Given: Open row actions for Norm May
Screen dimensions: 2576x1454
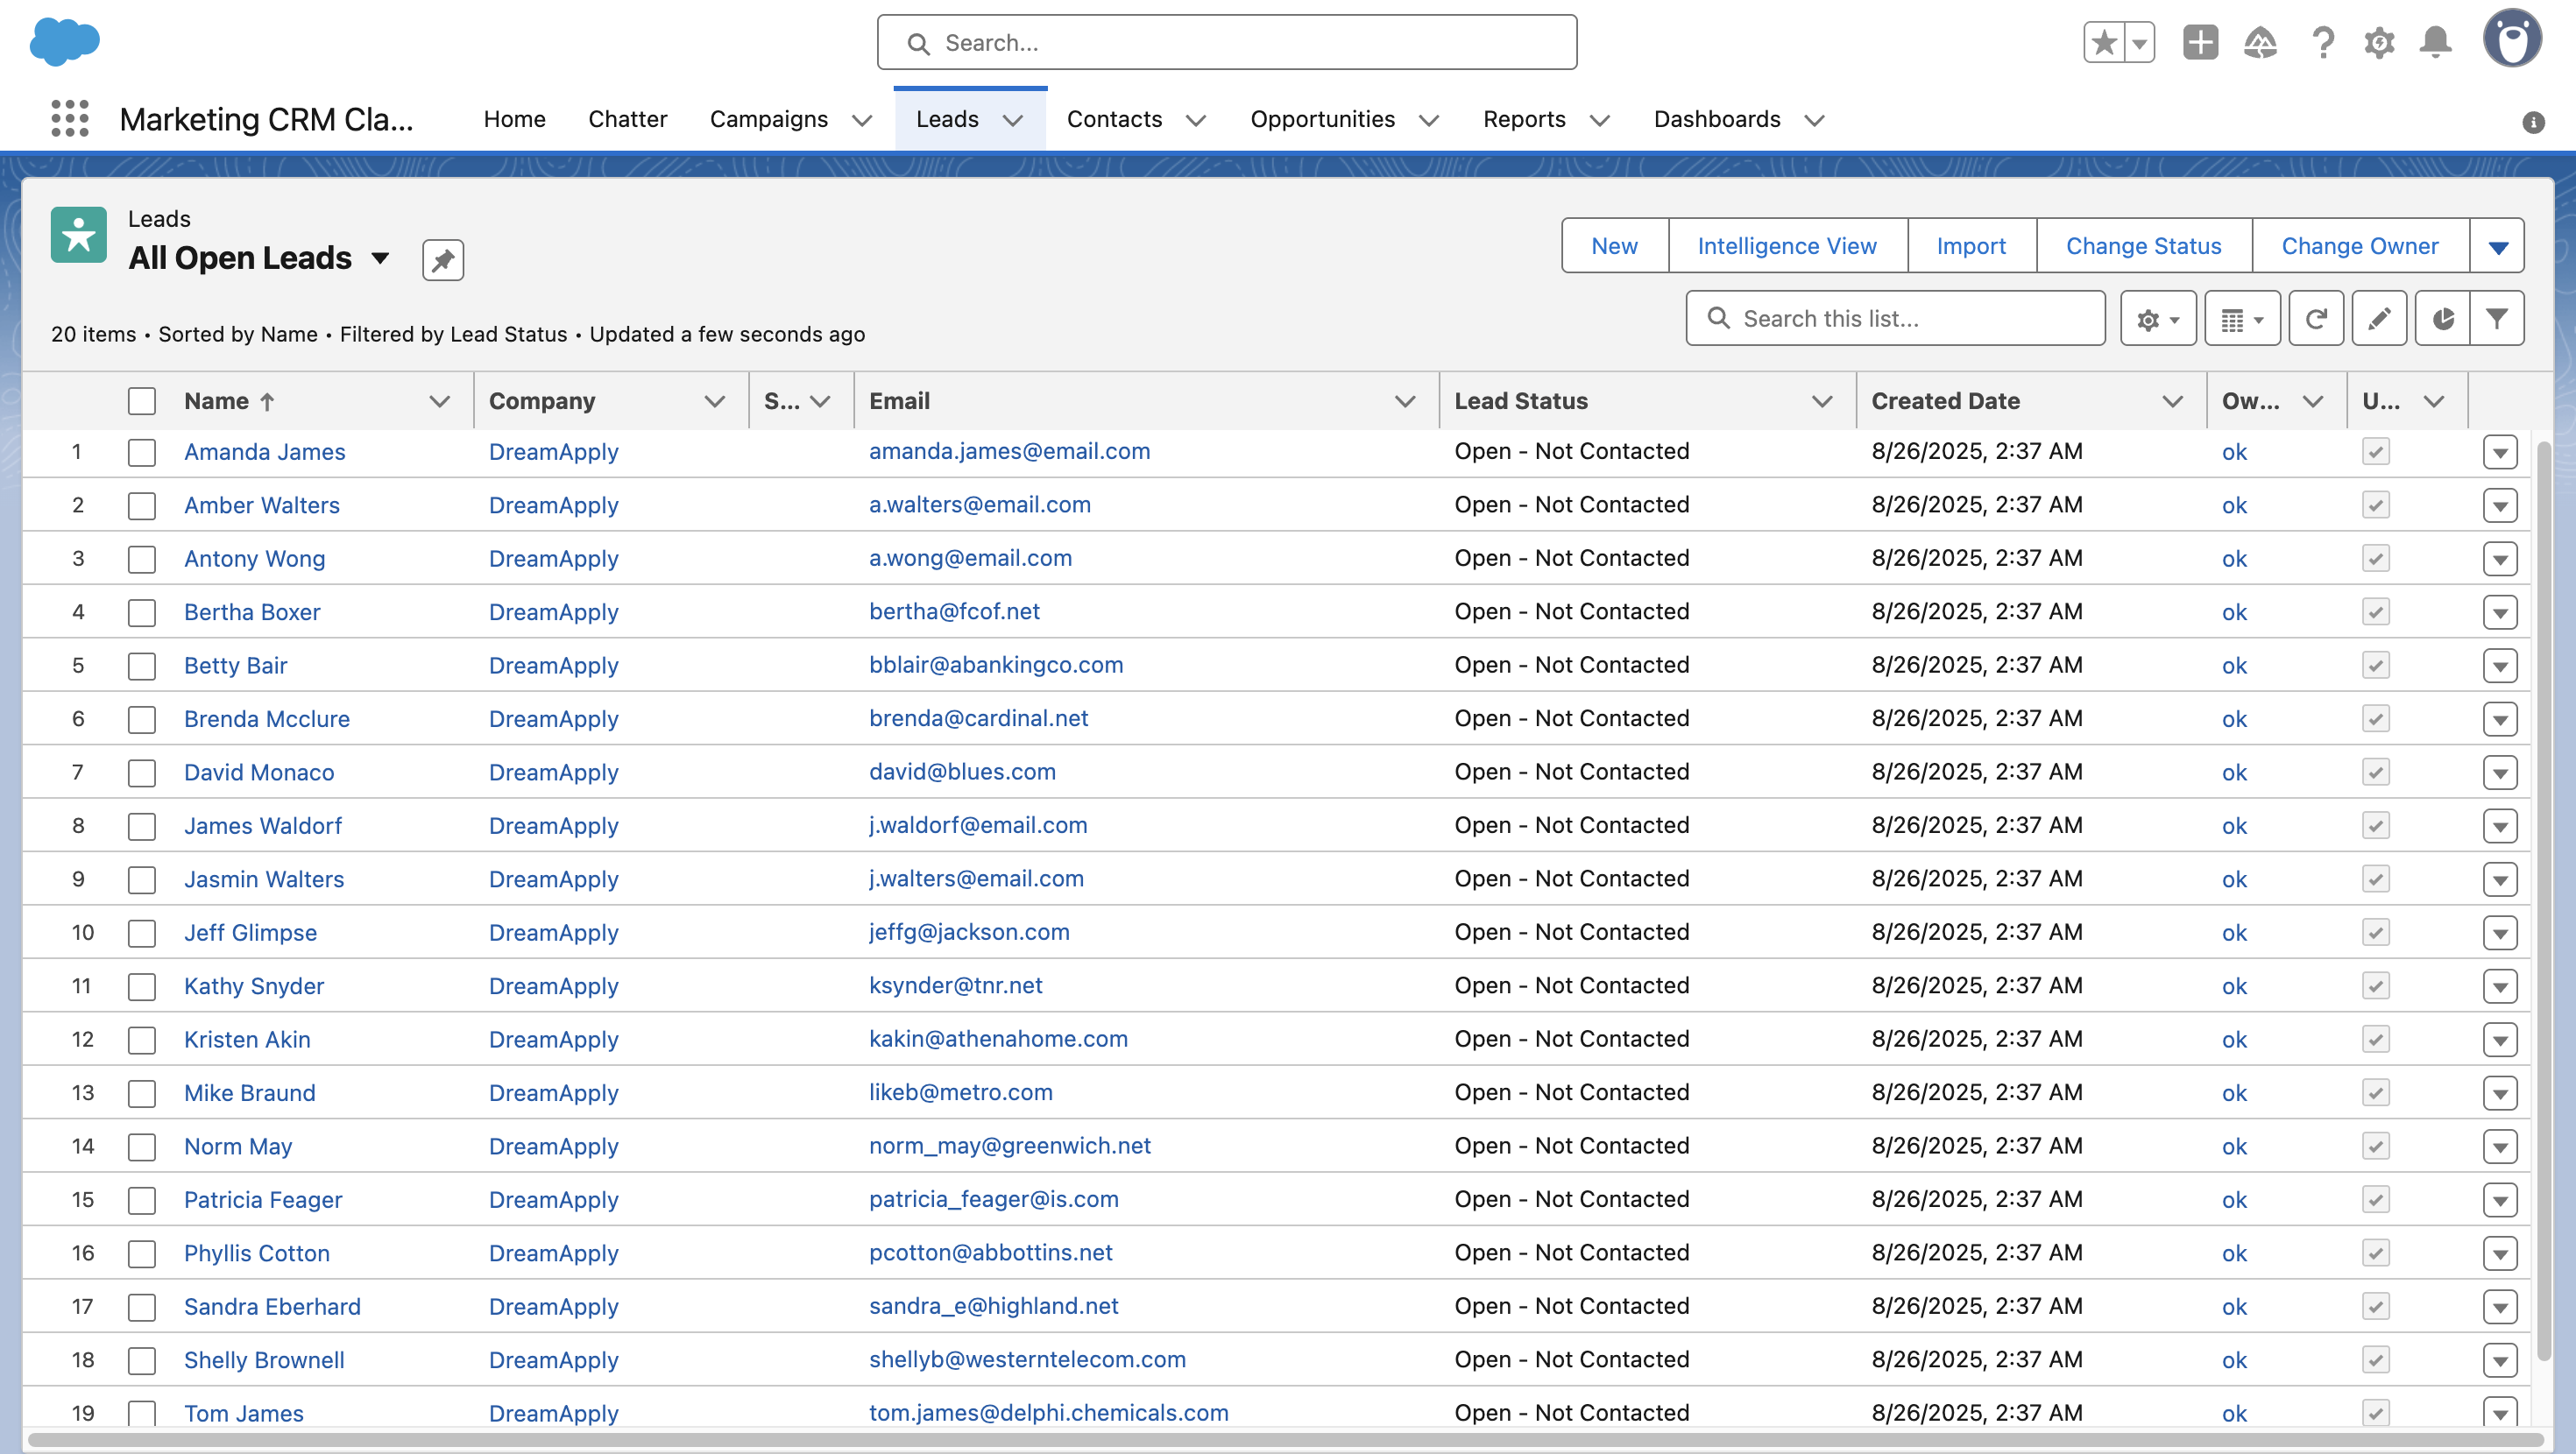Looking at the screenshot, I should click(2500, 1147).
